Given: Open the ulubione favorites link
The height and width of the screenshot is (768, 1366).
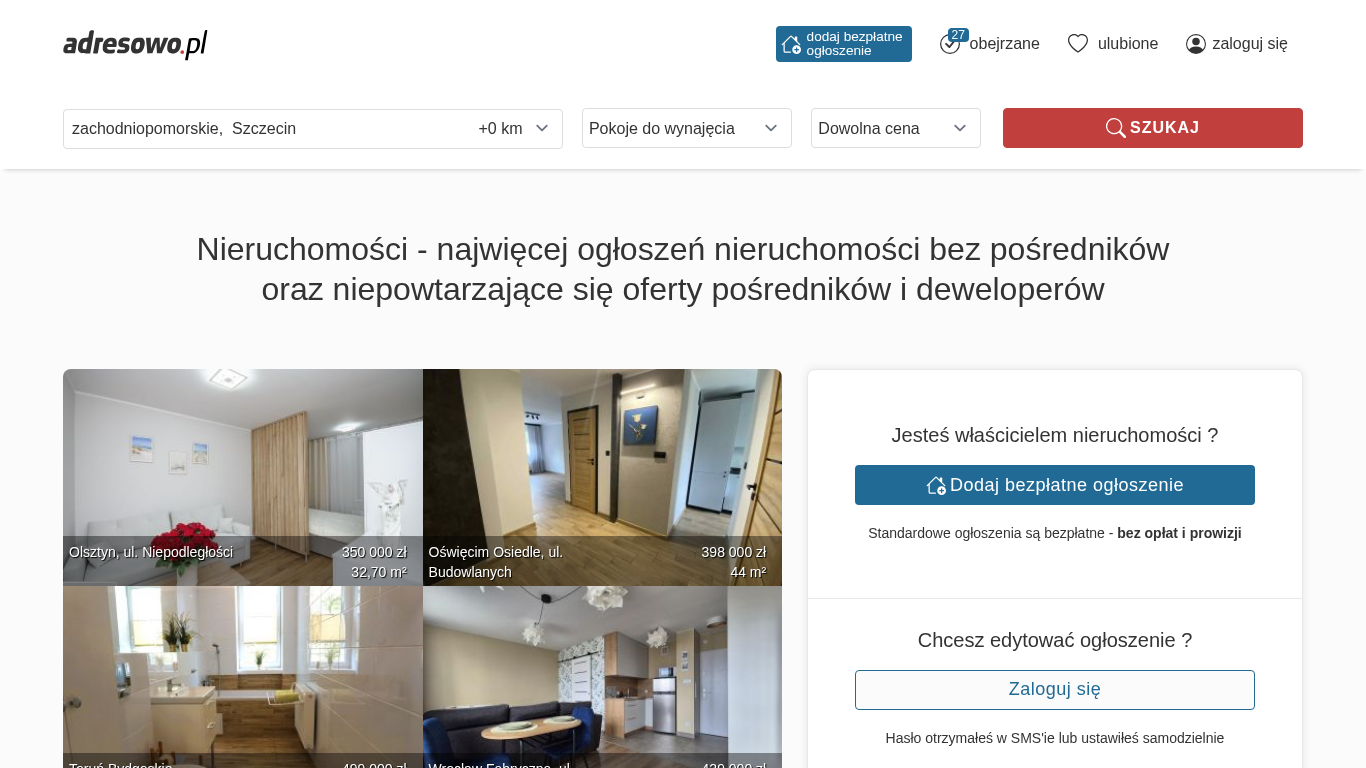Looking at the screenshot, I should coord(1128,44).
